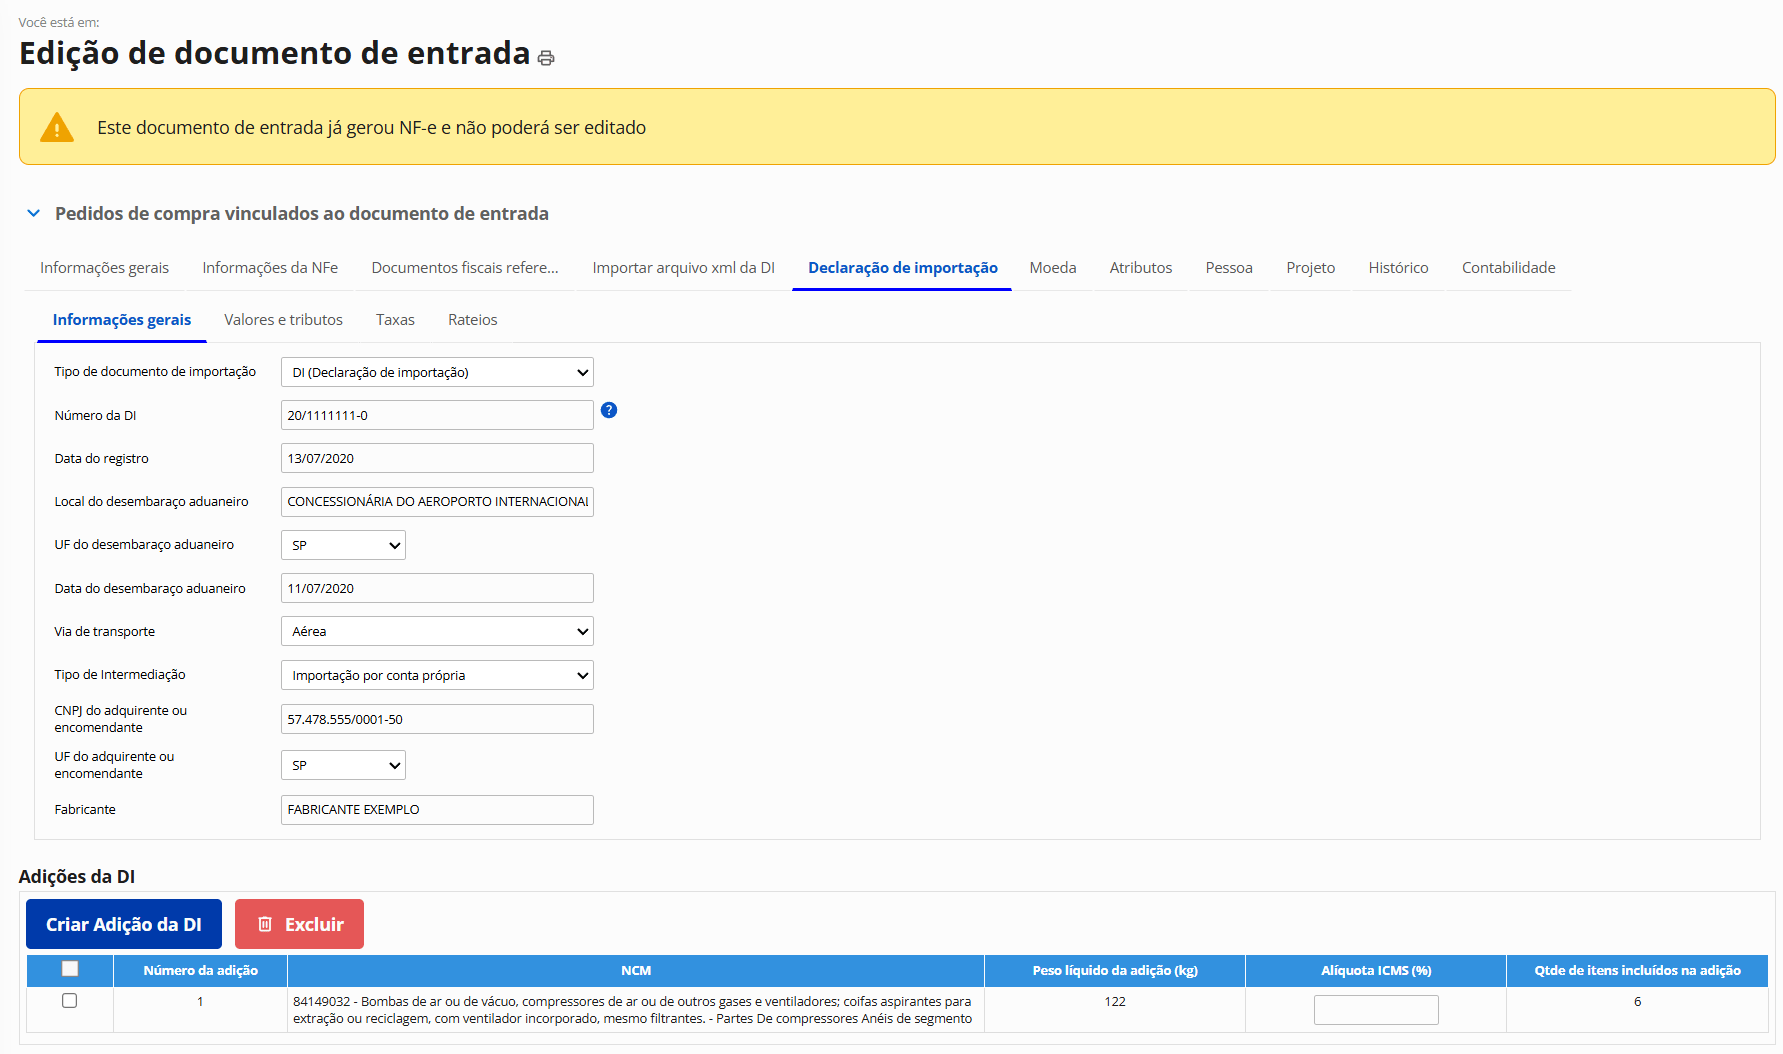1783x1054 pixels.
Task: Select the Rateios sub-tab
Action: (x=472, y=320)
